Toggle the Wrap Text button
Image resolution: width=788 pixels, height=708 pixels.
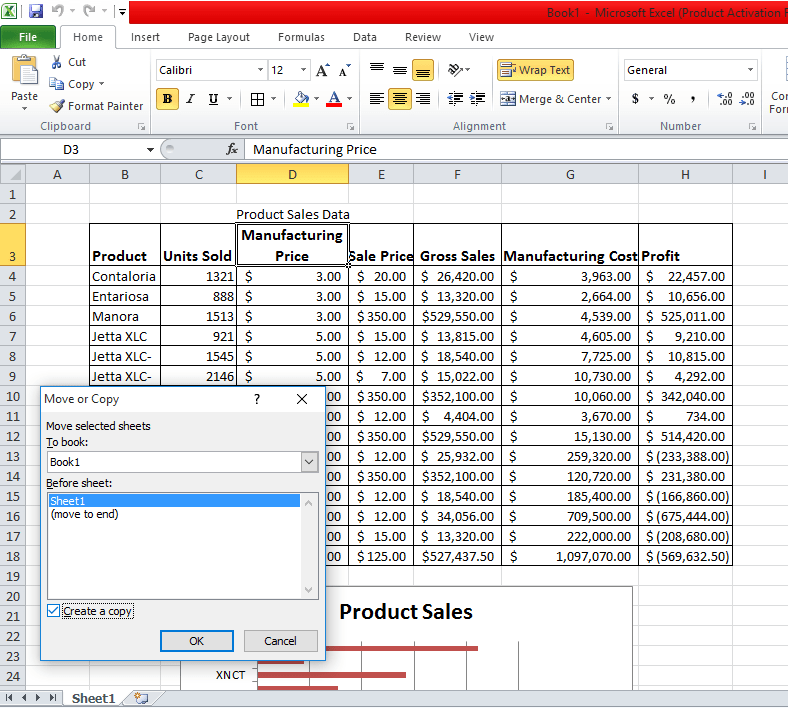click(x=535, y=70)
